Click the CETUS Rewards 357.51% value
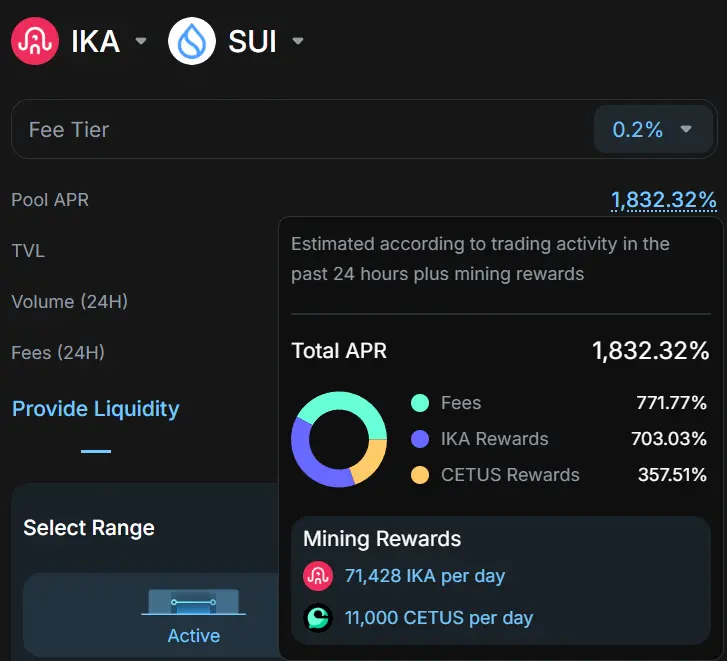Image resolution: width=727 pixels, height=661 pixels. (672, 475)
